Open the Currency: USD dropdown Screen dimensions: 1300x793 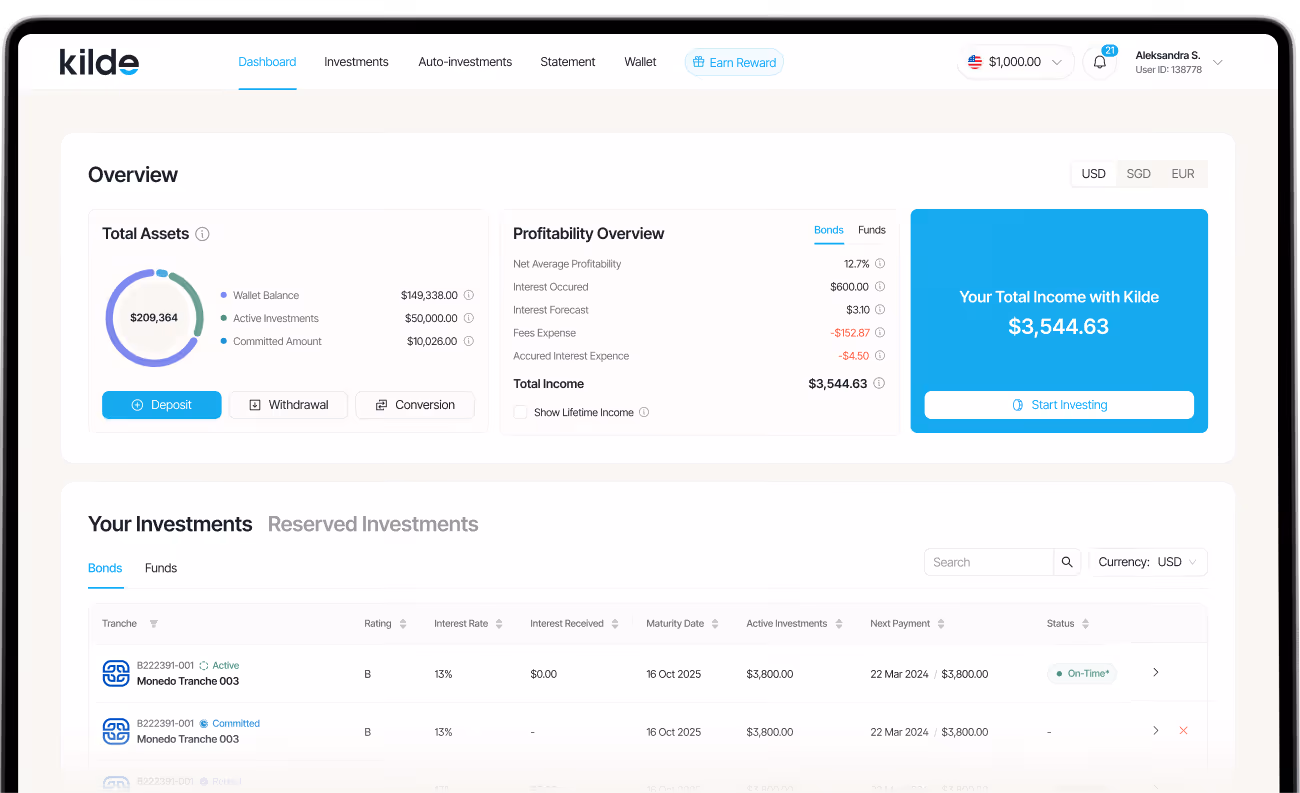(1148, 562)
